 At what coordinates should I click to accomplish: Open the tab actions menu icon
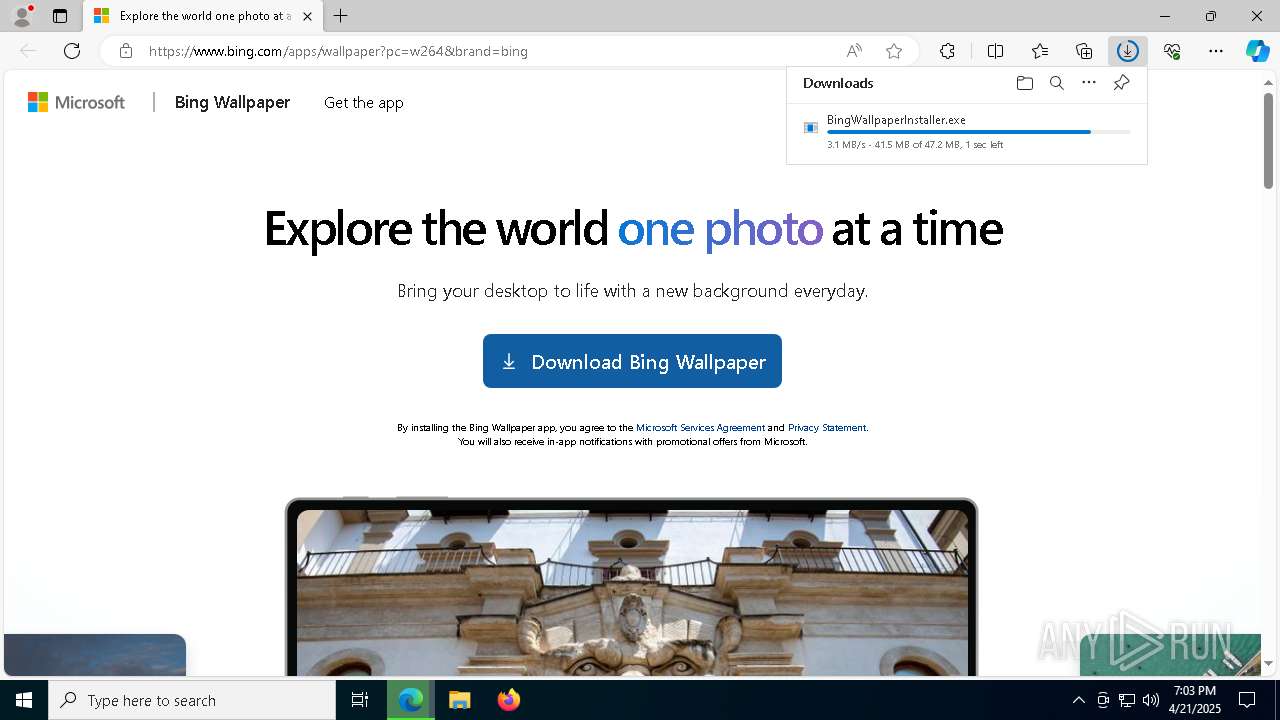pyautogui.click(x=60, y=16)
